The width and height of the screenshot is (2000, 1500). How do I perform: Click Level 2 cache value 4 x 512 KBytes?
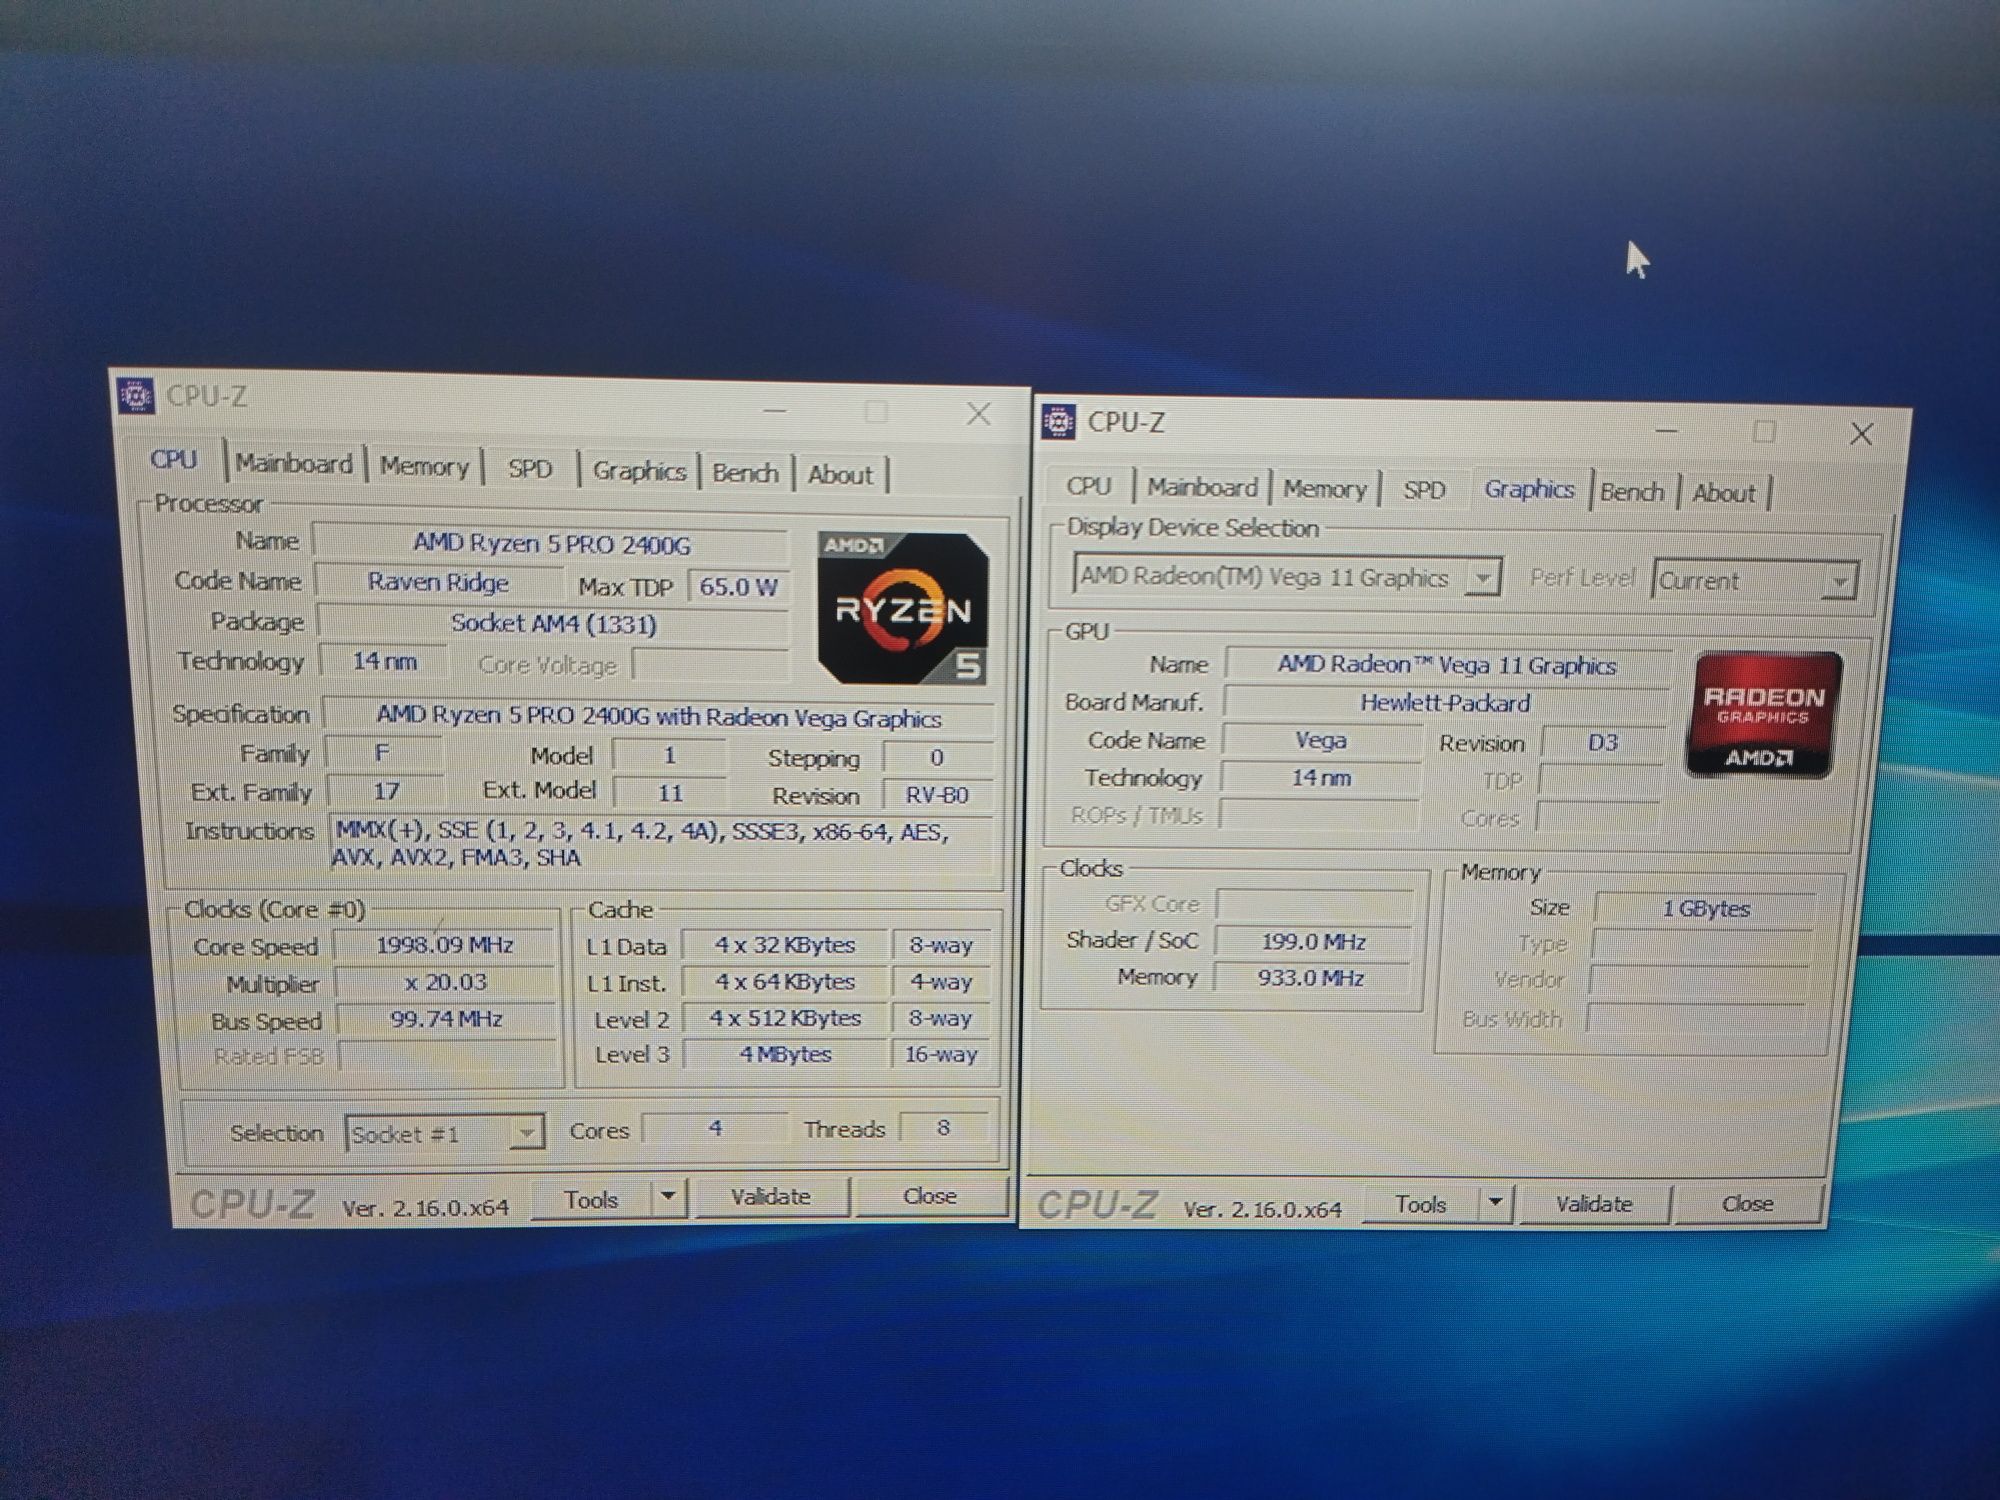(785, 1018)
